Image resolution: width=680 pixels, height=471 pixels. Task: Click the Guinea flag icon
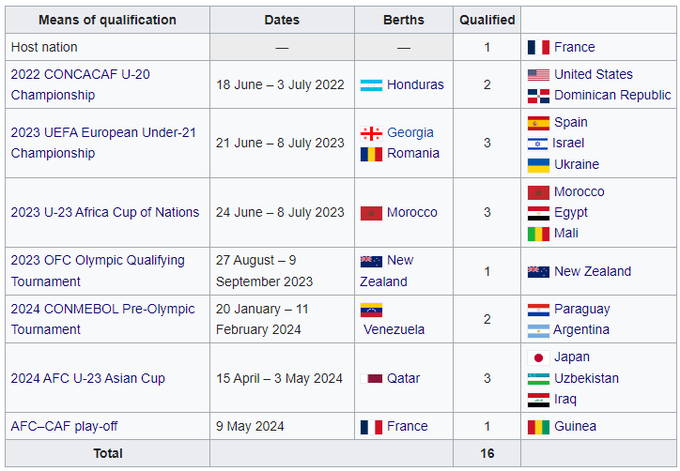click(538, 426)
